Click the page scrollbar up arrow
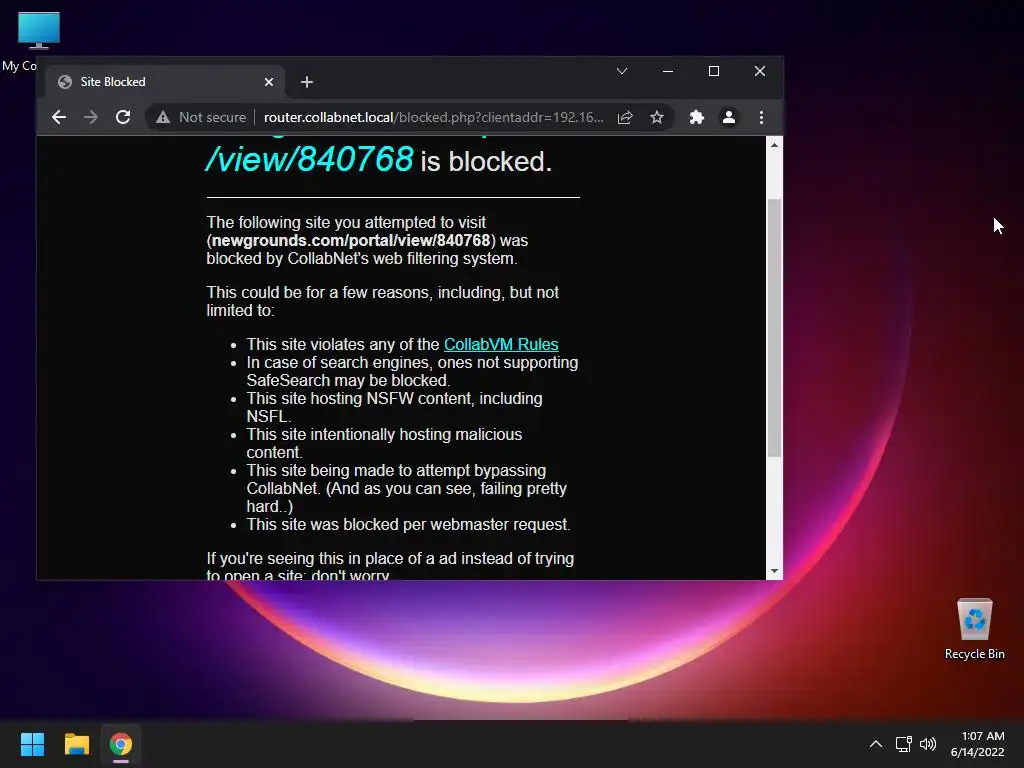This screenshot has height=768, width=1024. (x=774, y=145)
